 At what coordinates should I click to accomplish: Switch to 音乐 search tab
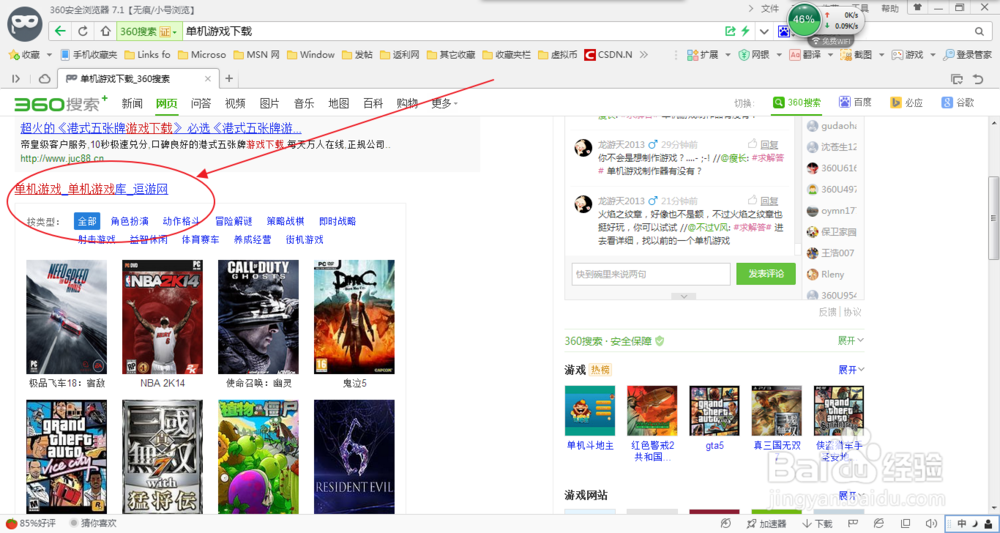point(304,103)
